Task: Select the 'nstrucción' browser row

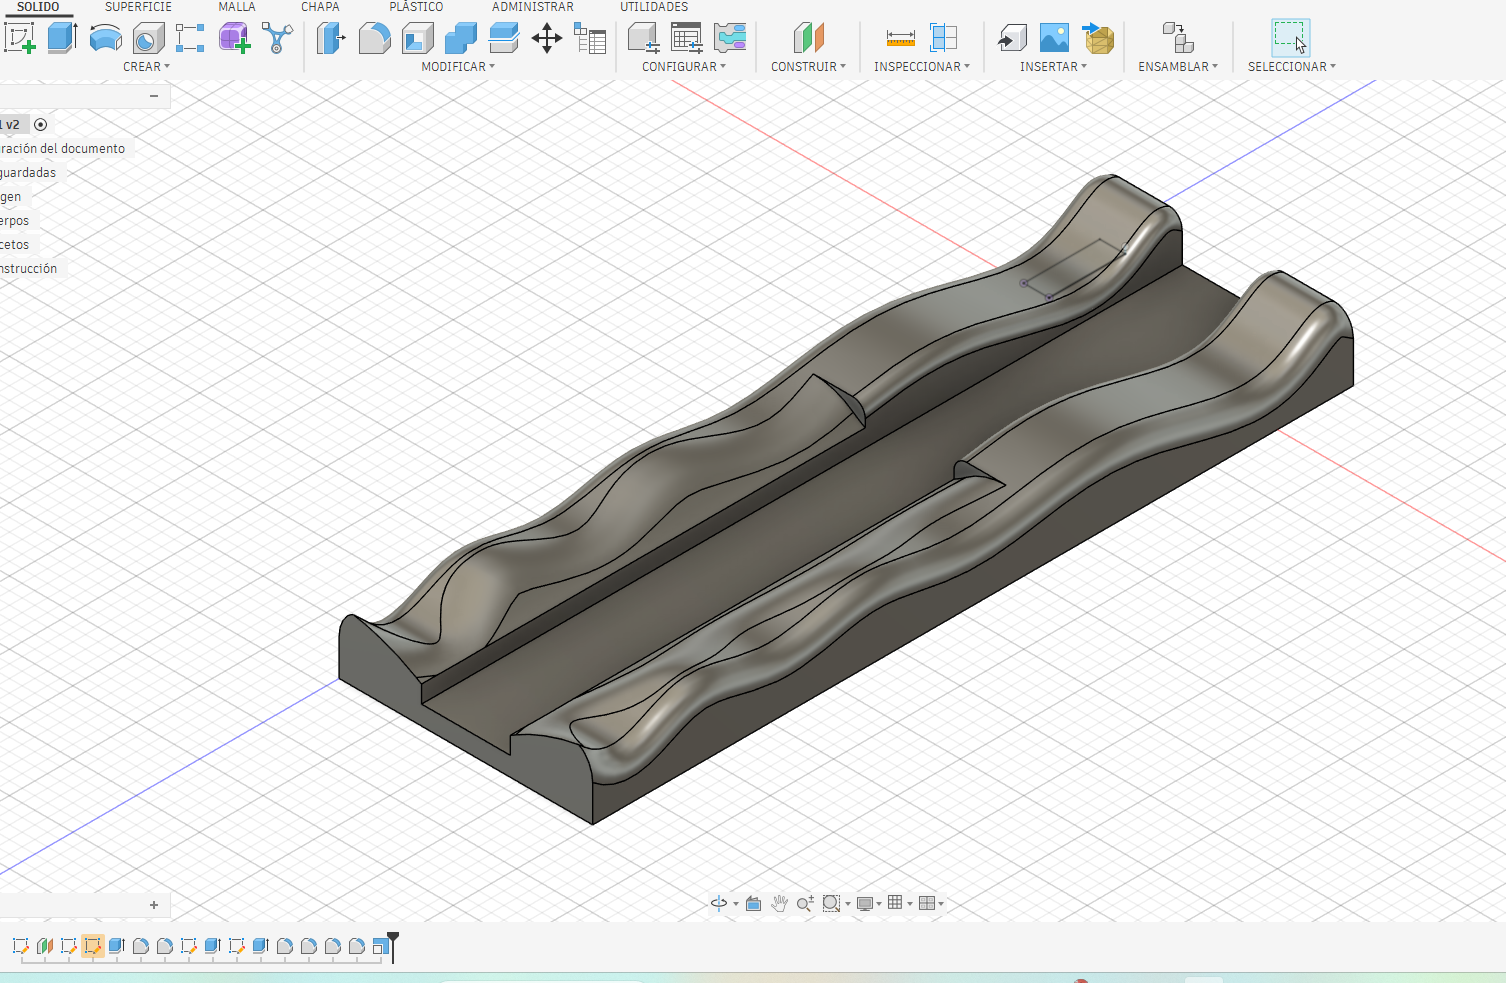Action: pos(29,269)
